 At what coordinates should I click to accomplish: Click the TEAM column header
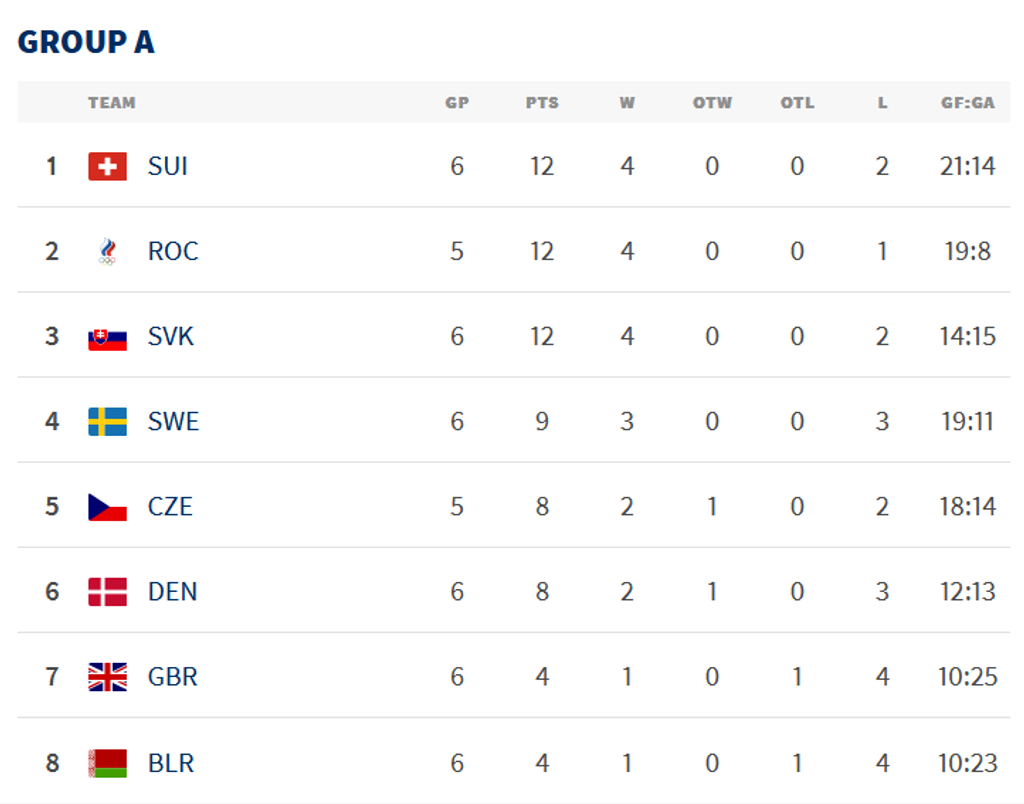click(x=111, y=103)
